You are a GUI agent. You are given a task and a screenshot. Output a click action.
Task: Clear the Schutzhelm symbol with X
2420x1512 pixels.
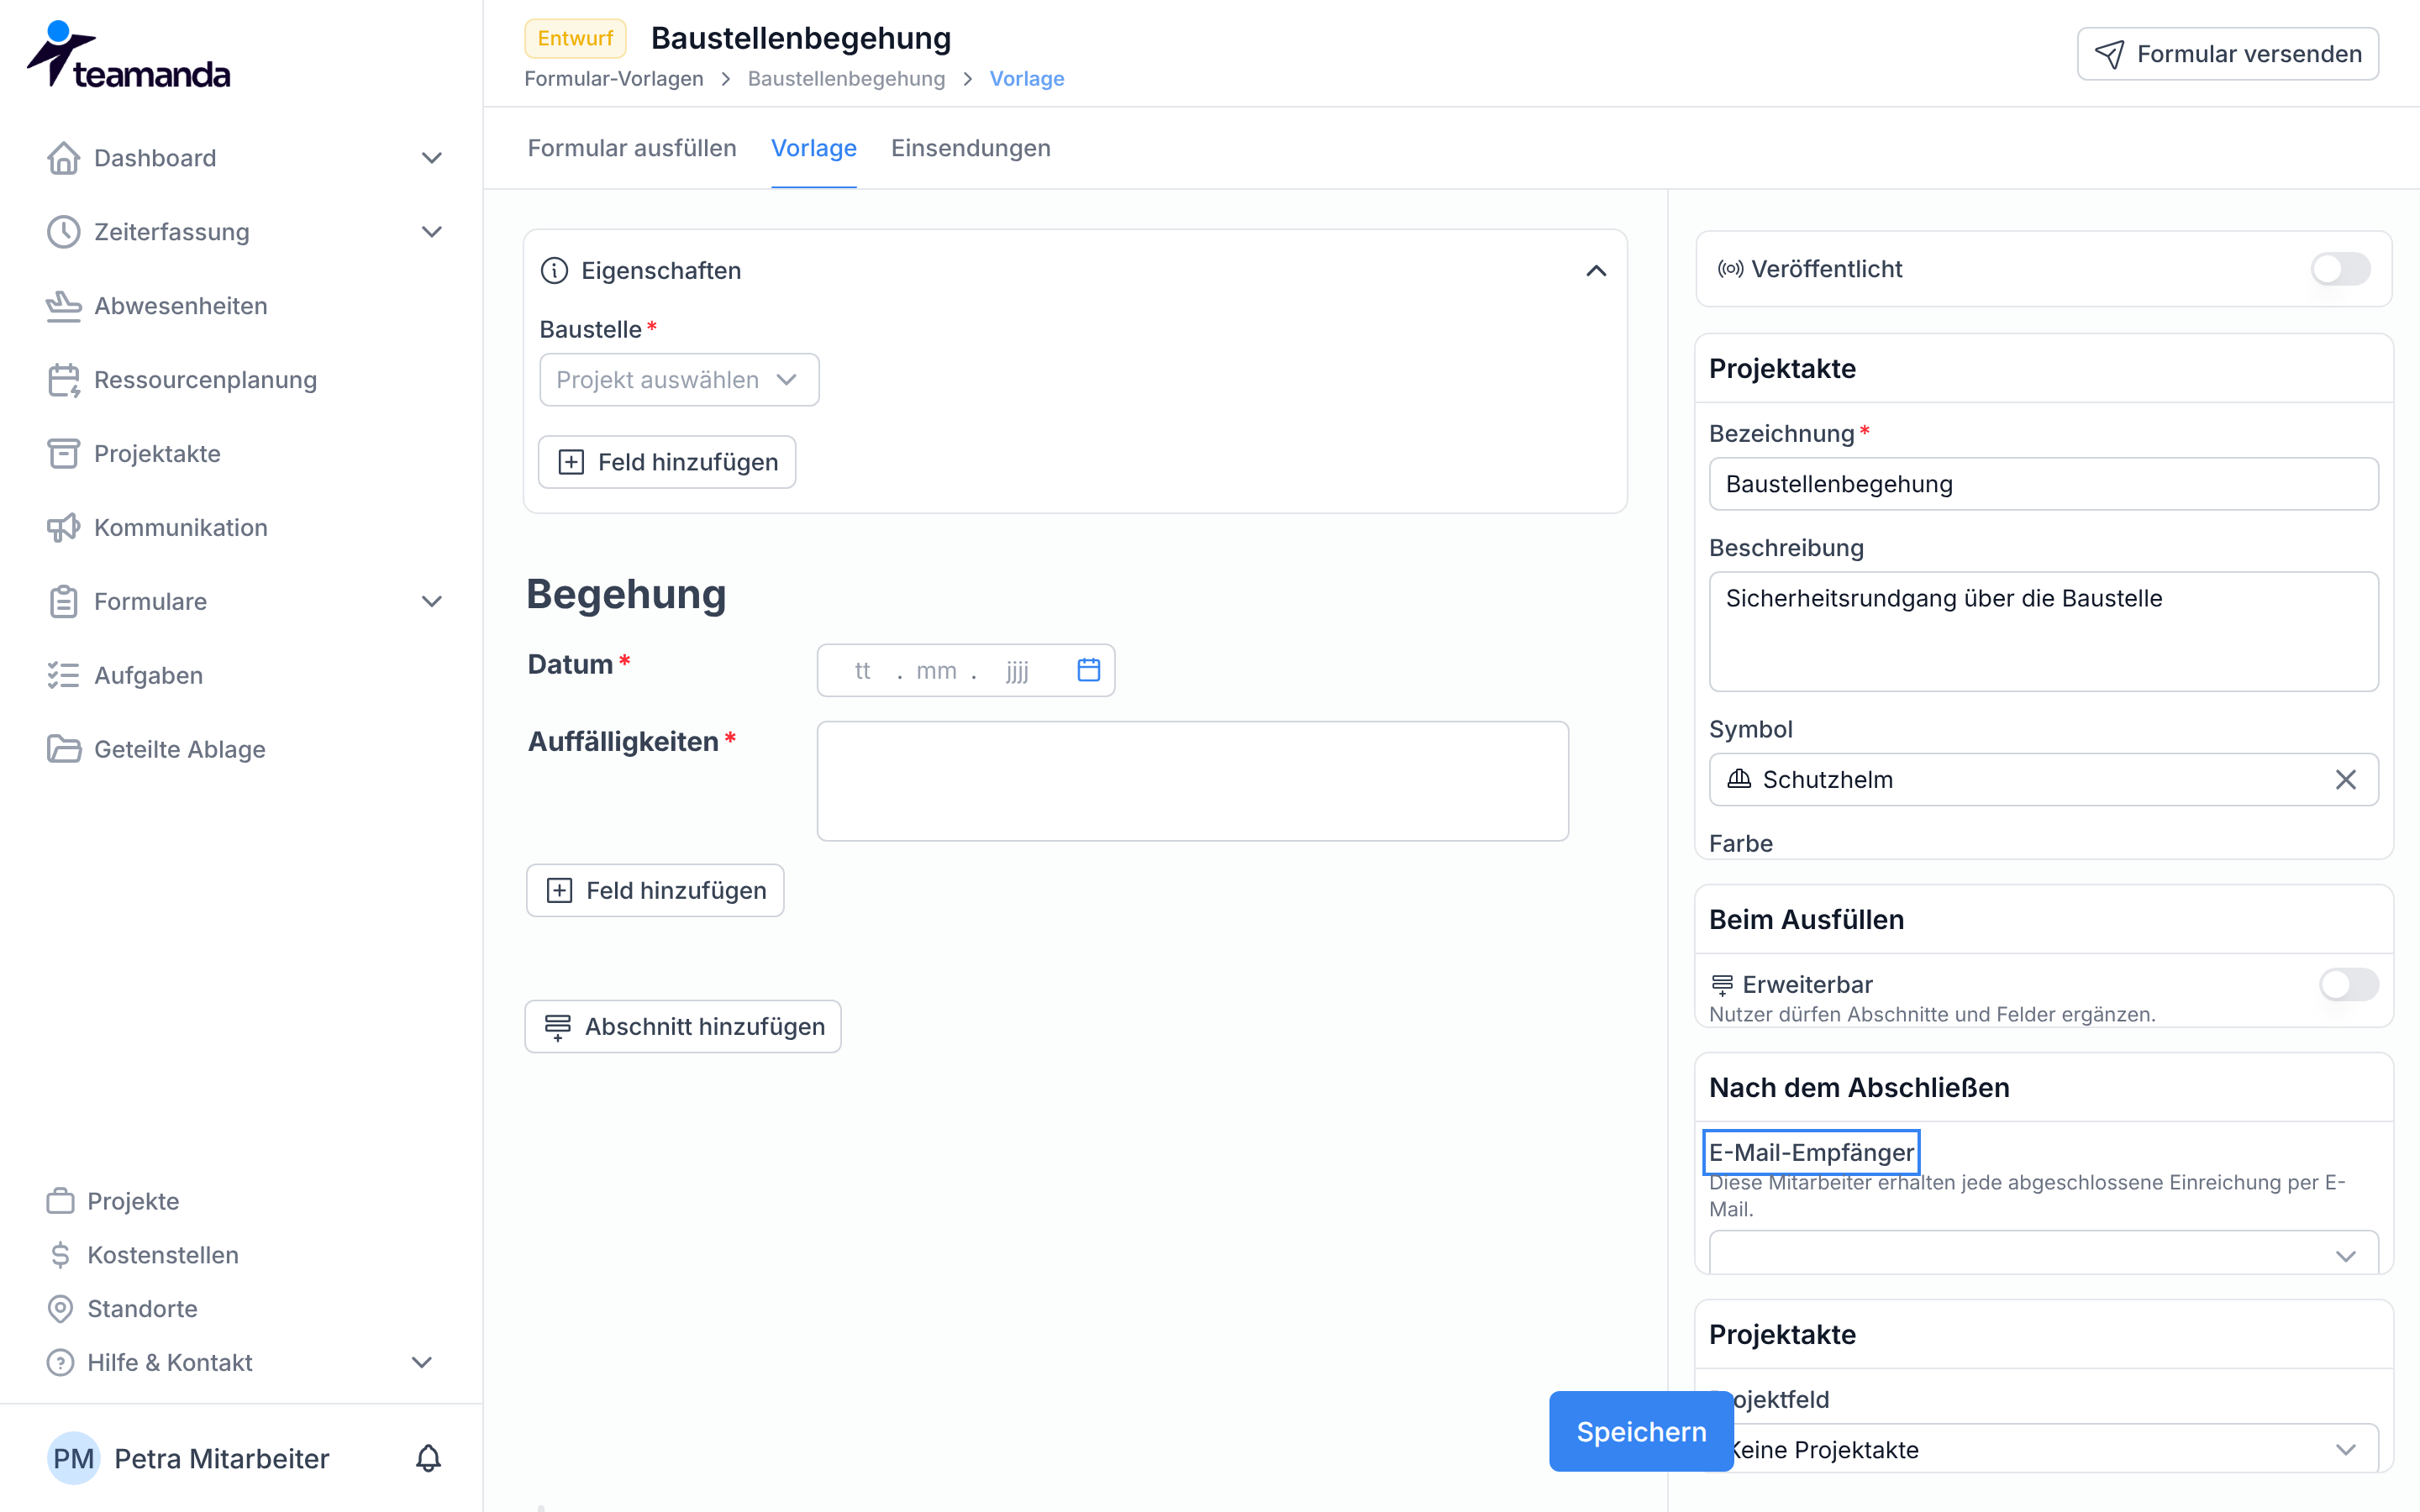pos(2346,780)
